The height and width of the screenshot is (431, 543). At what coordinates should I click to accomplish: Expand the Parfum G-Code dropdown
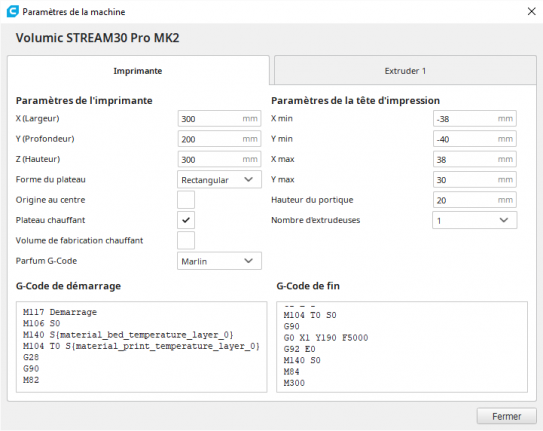tap(219, 261)
